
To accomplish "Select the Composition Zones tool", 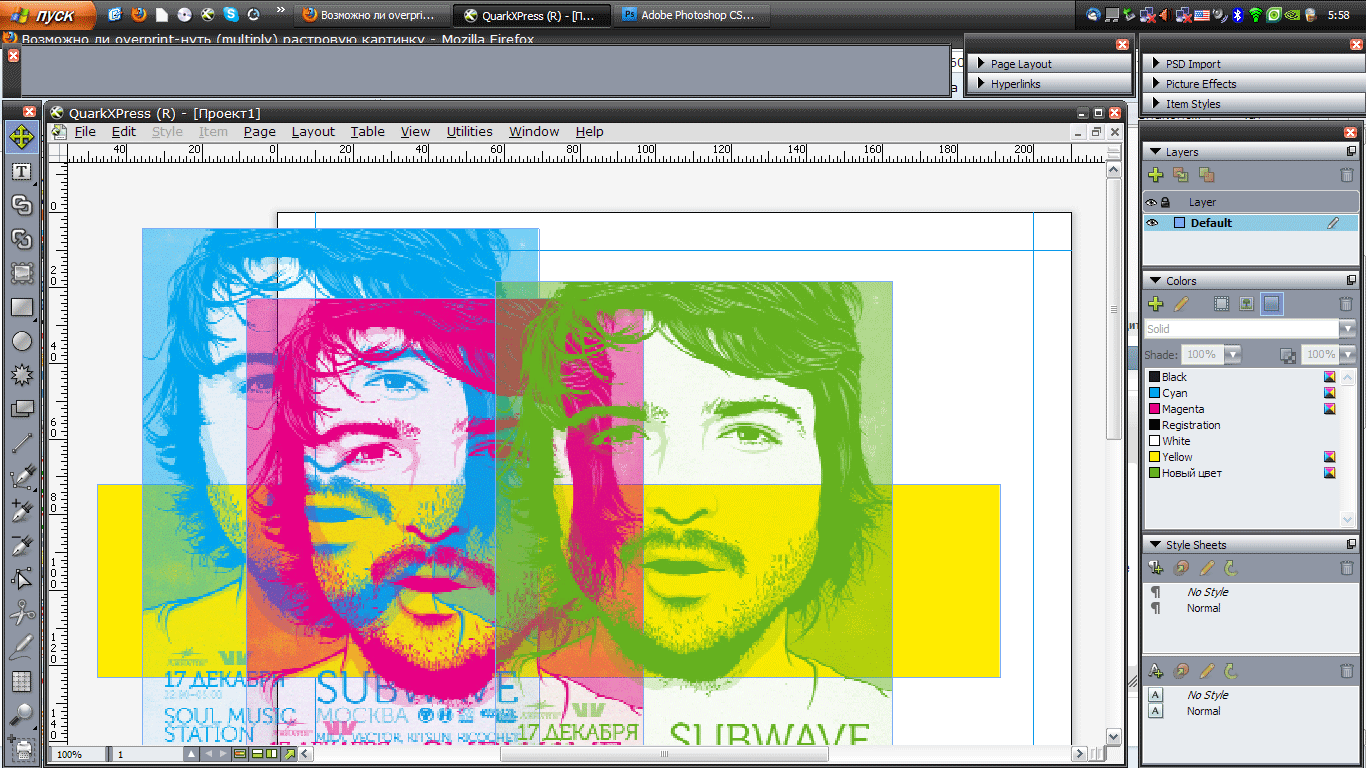I will pos(21,409).
